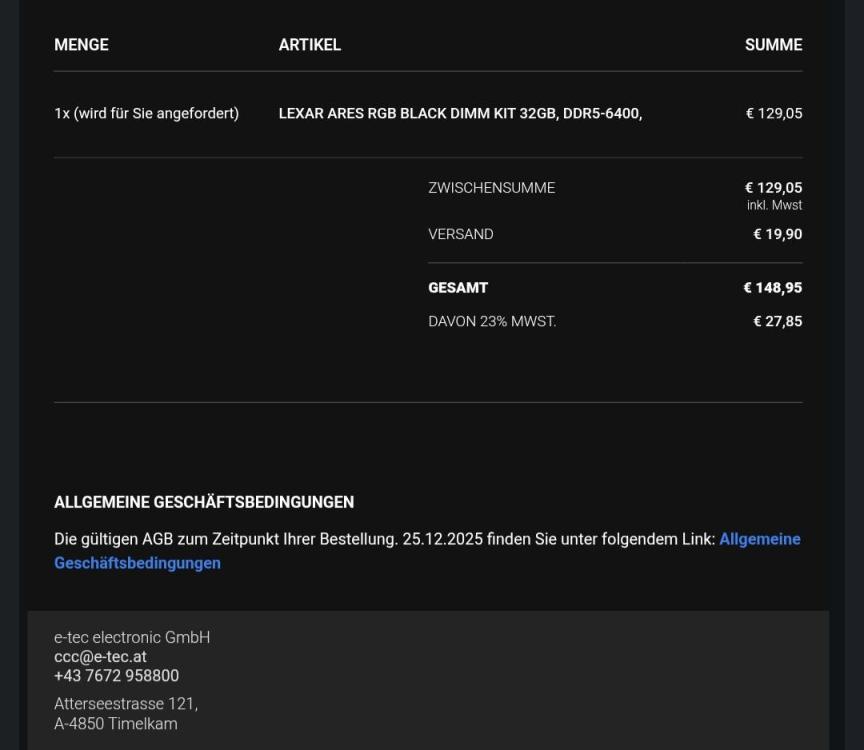Click the 'e-tec electronic GmbH' company name
The image size is (864, 750).
(132, 638)
